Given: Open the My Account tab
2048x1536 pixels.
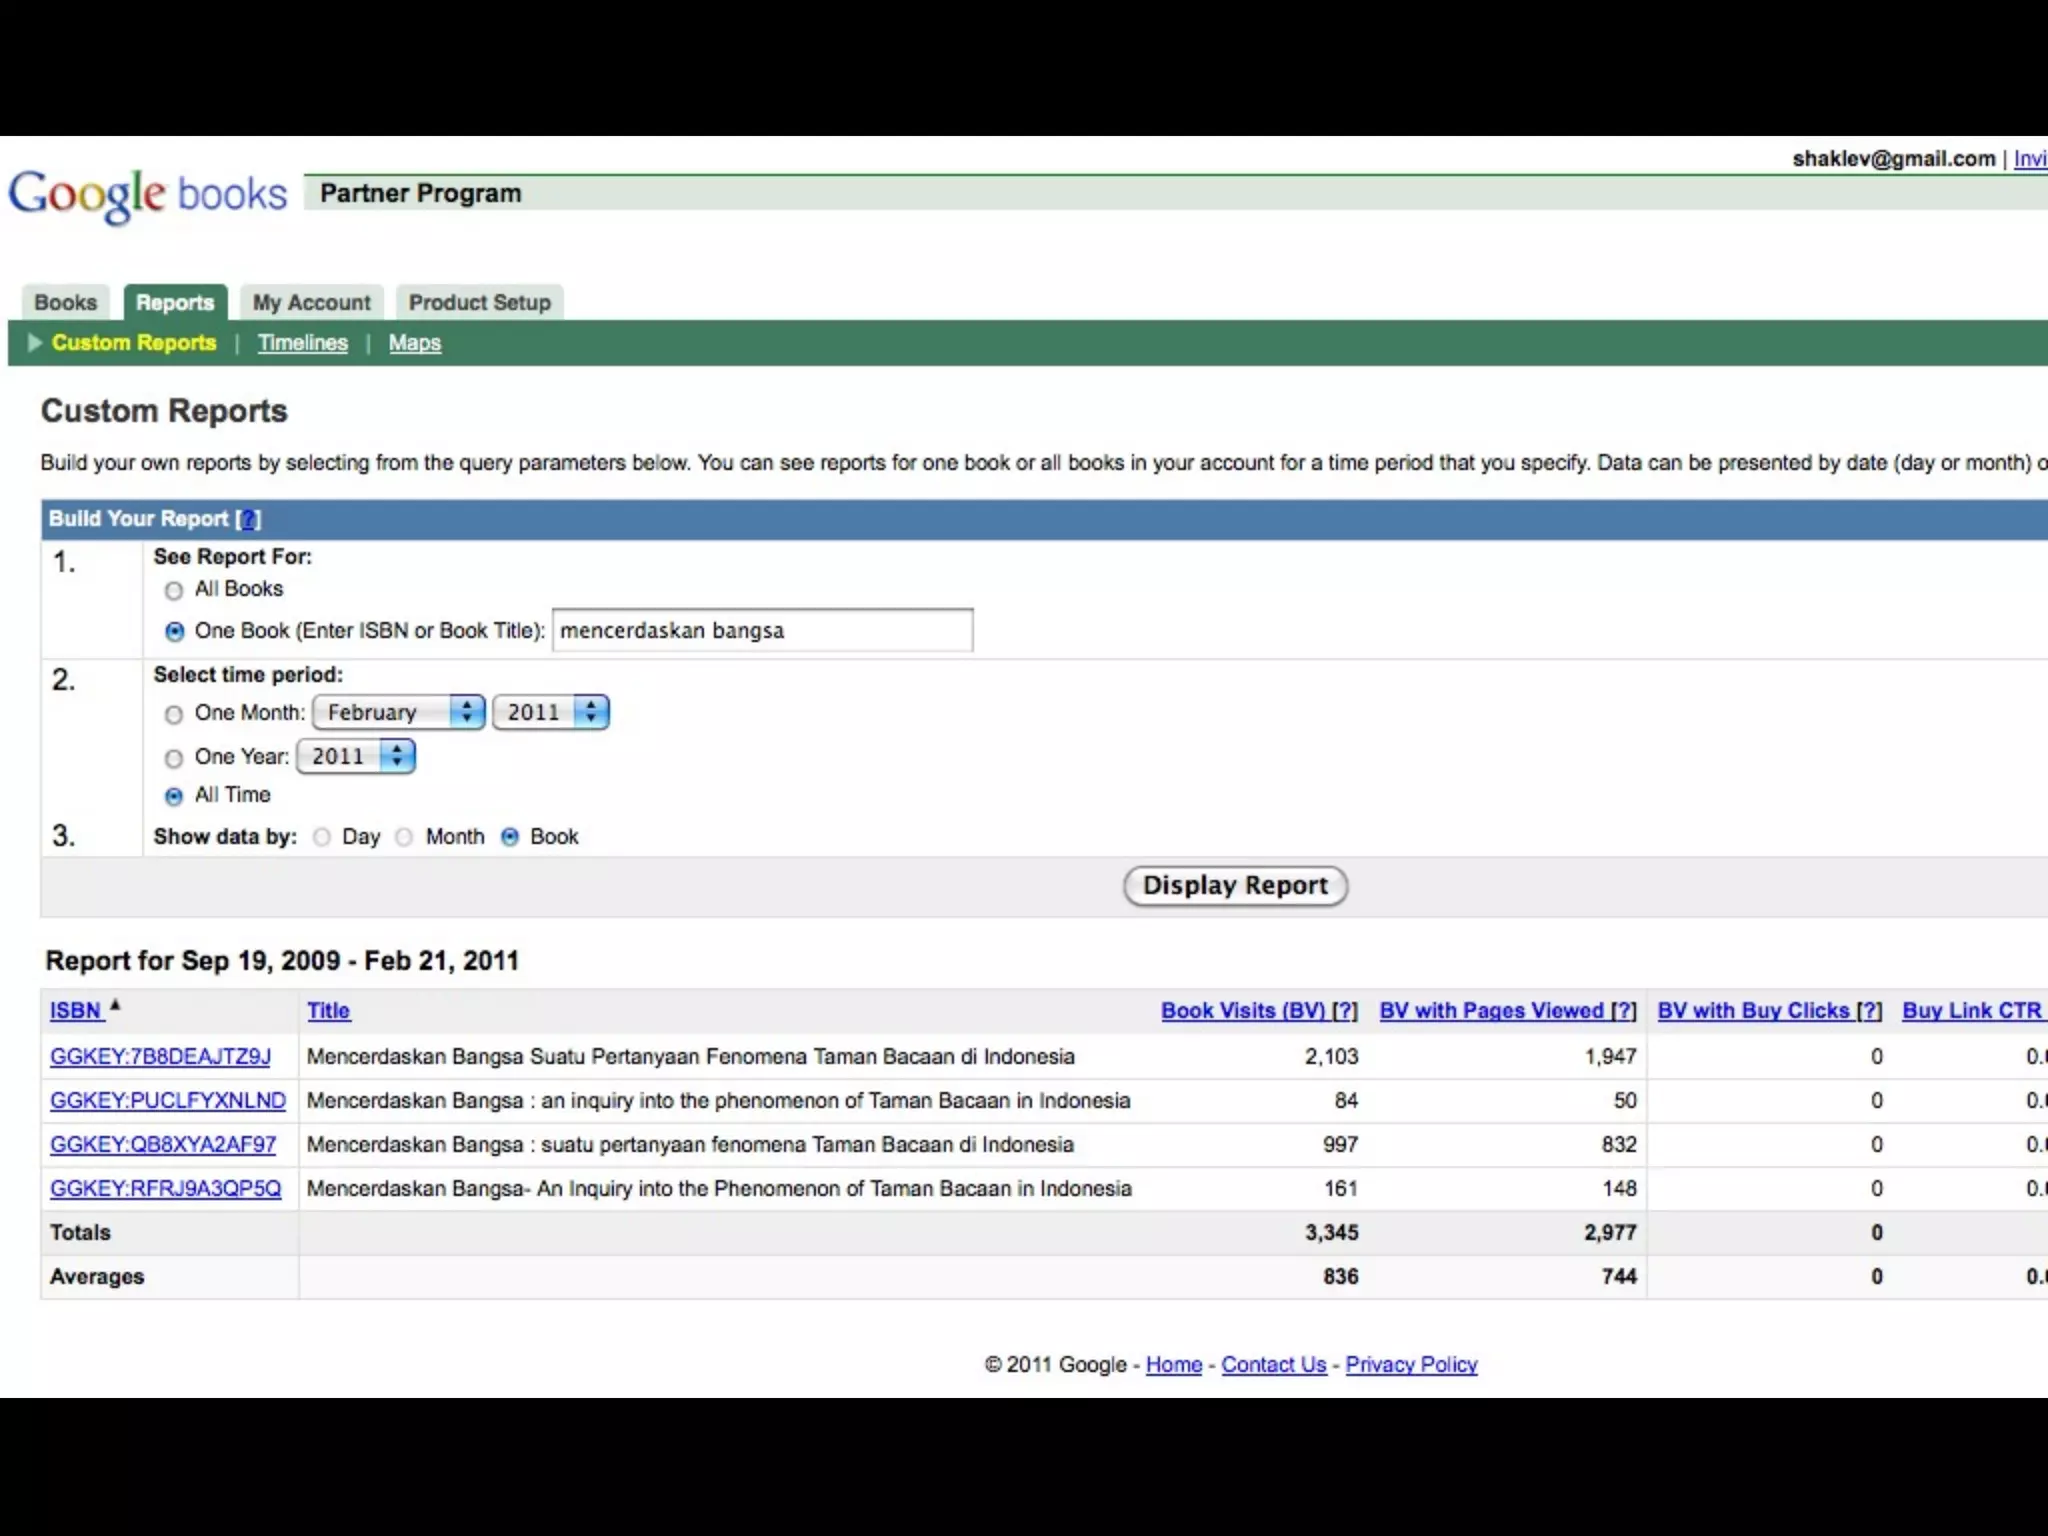Looking at the screenshot, I should 311,302.
